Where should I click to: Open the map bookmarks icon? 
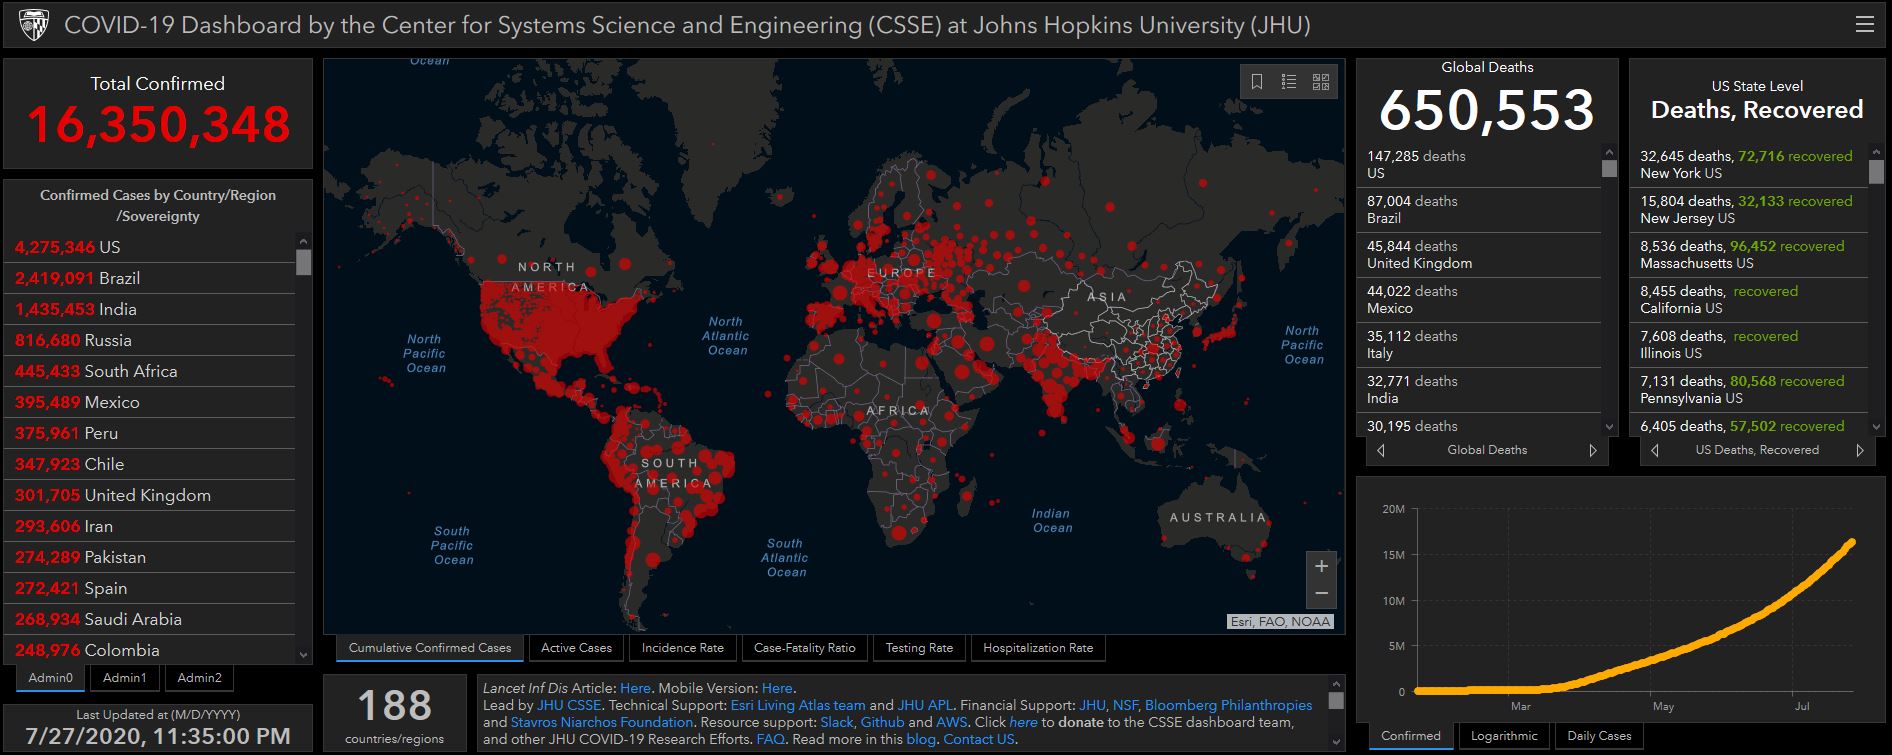pyautogui.click(x=1257, y=82)
